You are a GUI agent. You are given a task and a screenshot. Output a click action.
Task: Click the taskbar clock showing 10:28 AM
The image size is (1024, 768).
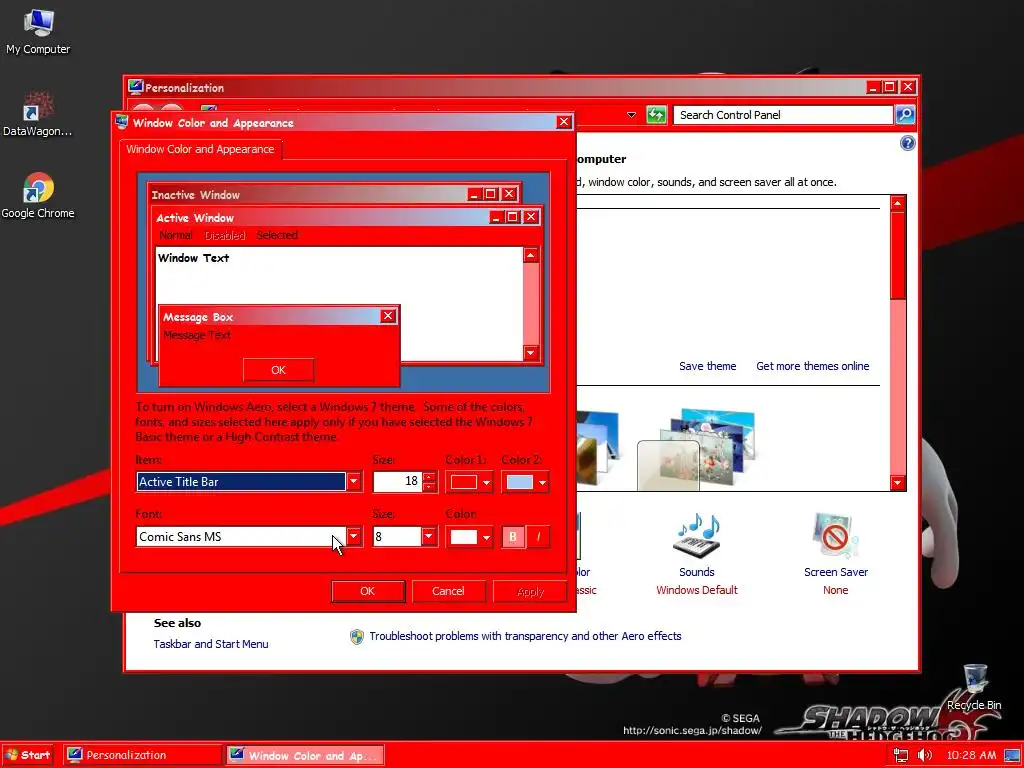click(971, 755)
